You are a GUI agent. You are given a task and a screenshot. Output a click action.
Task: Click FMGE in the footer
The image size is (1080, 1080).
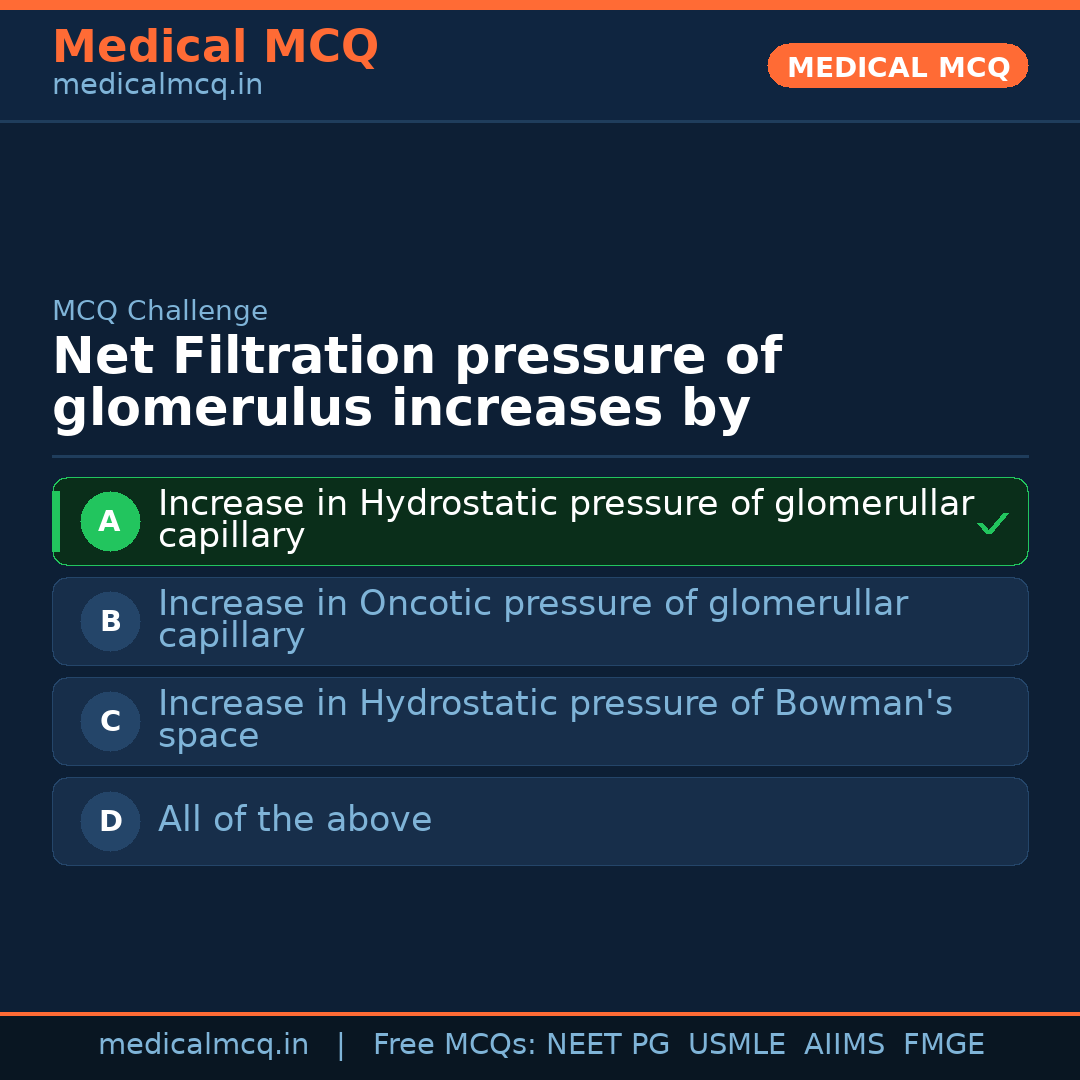(944, 1045)
